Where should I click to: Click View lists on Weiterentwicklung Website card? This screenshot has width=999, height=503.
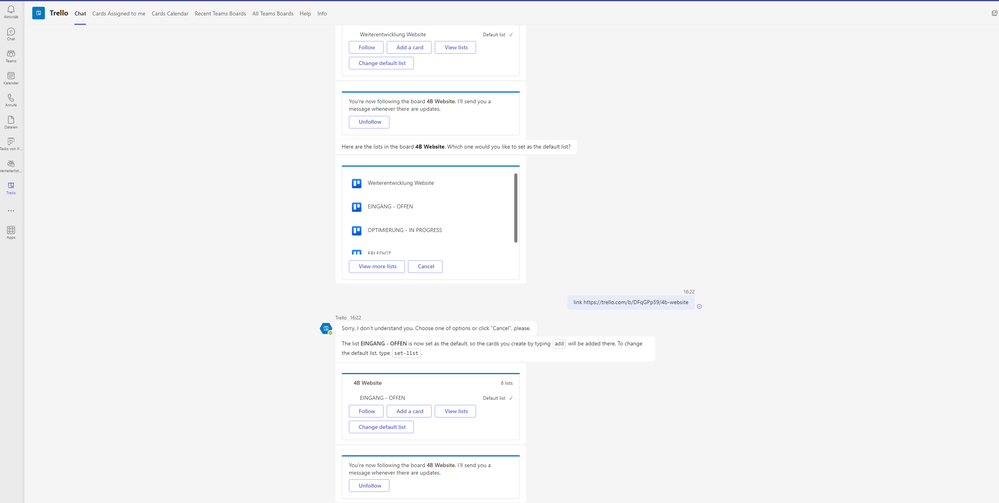click(455, 47)
